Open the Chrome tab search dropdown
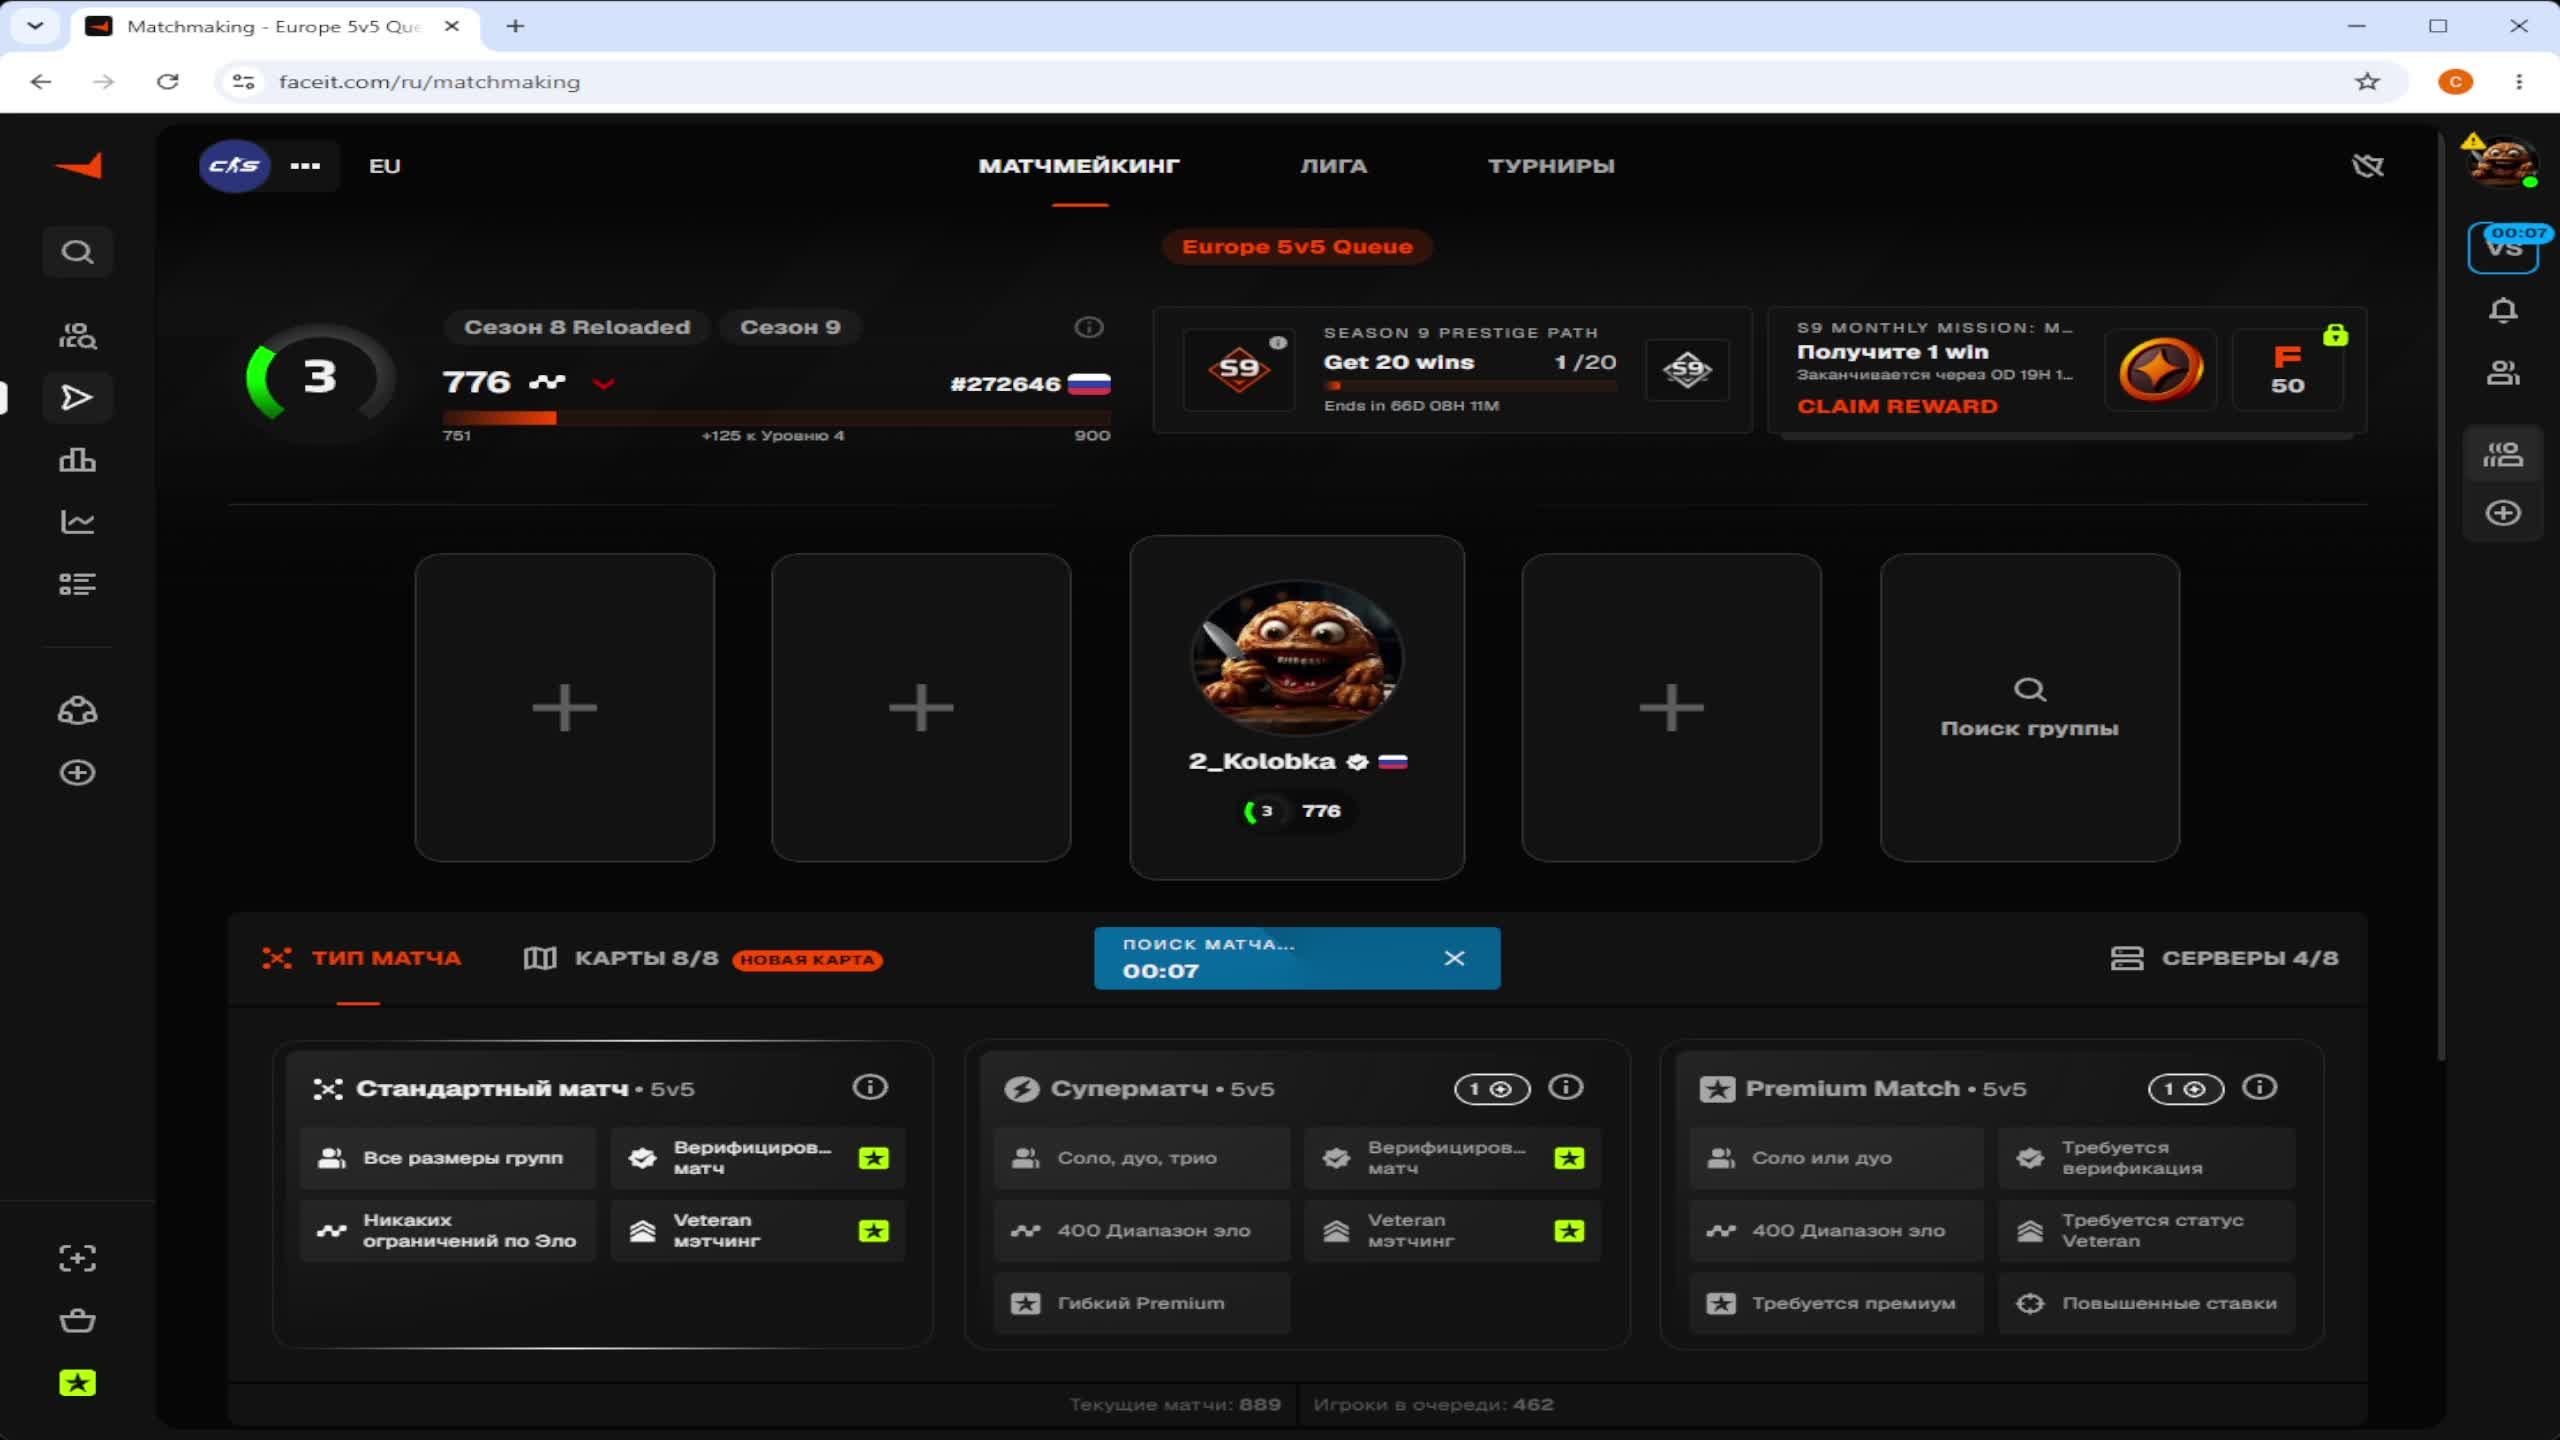The image size is (2560, 1440). 35,26
